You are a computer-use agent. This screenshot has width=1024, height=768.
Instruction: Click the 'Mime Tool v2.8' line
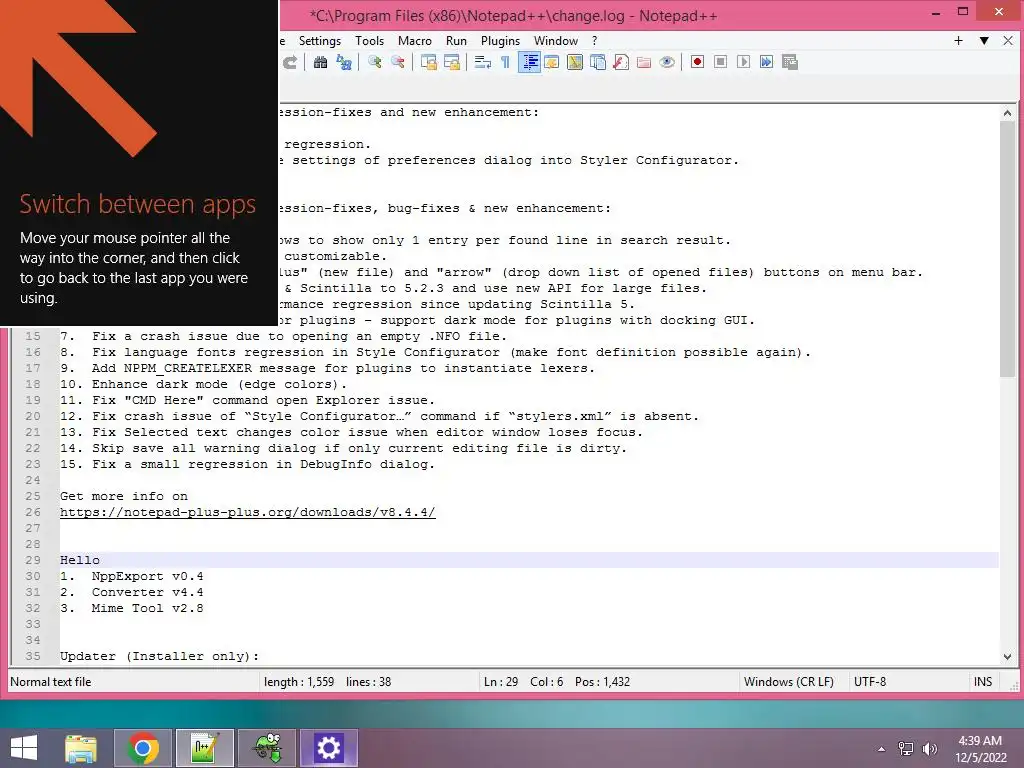(x=131, y=608)
